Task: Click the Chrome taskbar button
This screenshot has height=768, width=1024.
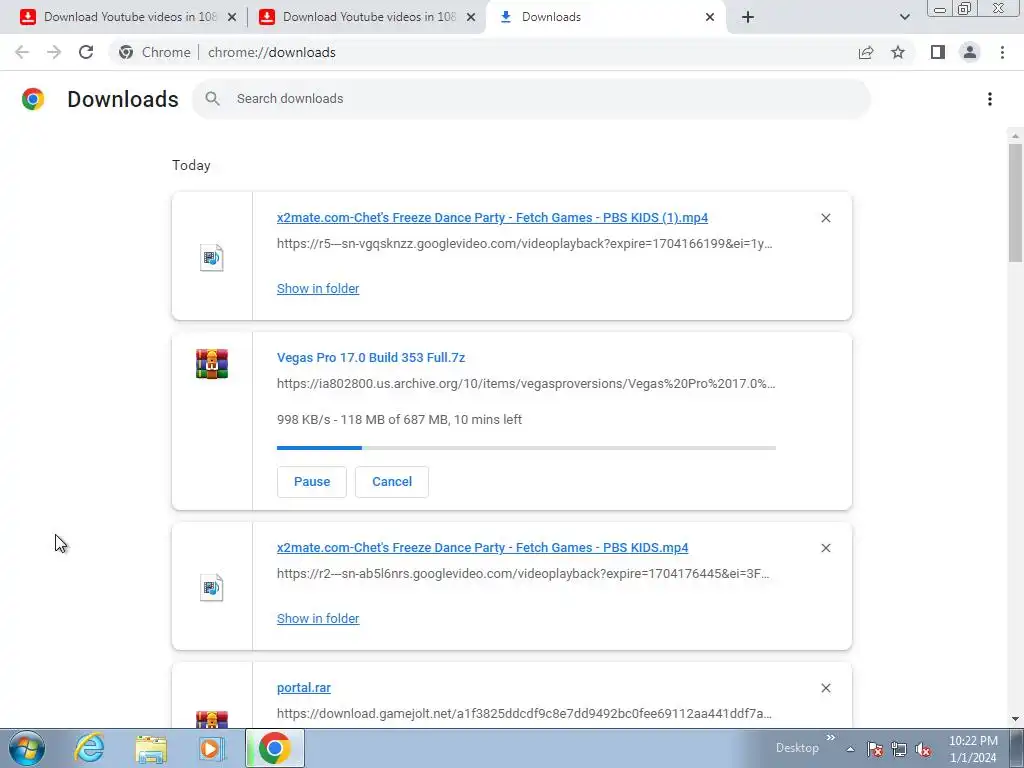Action: coord(274,748)
